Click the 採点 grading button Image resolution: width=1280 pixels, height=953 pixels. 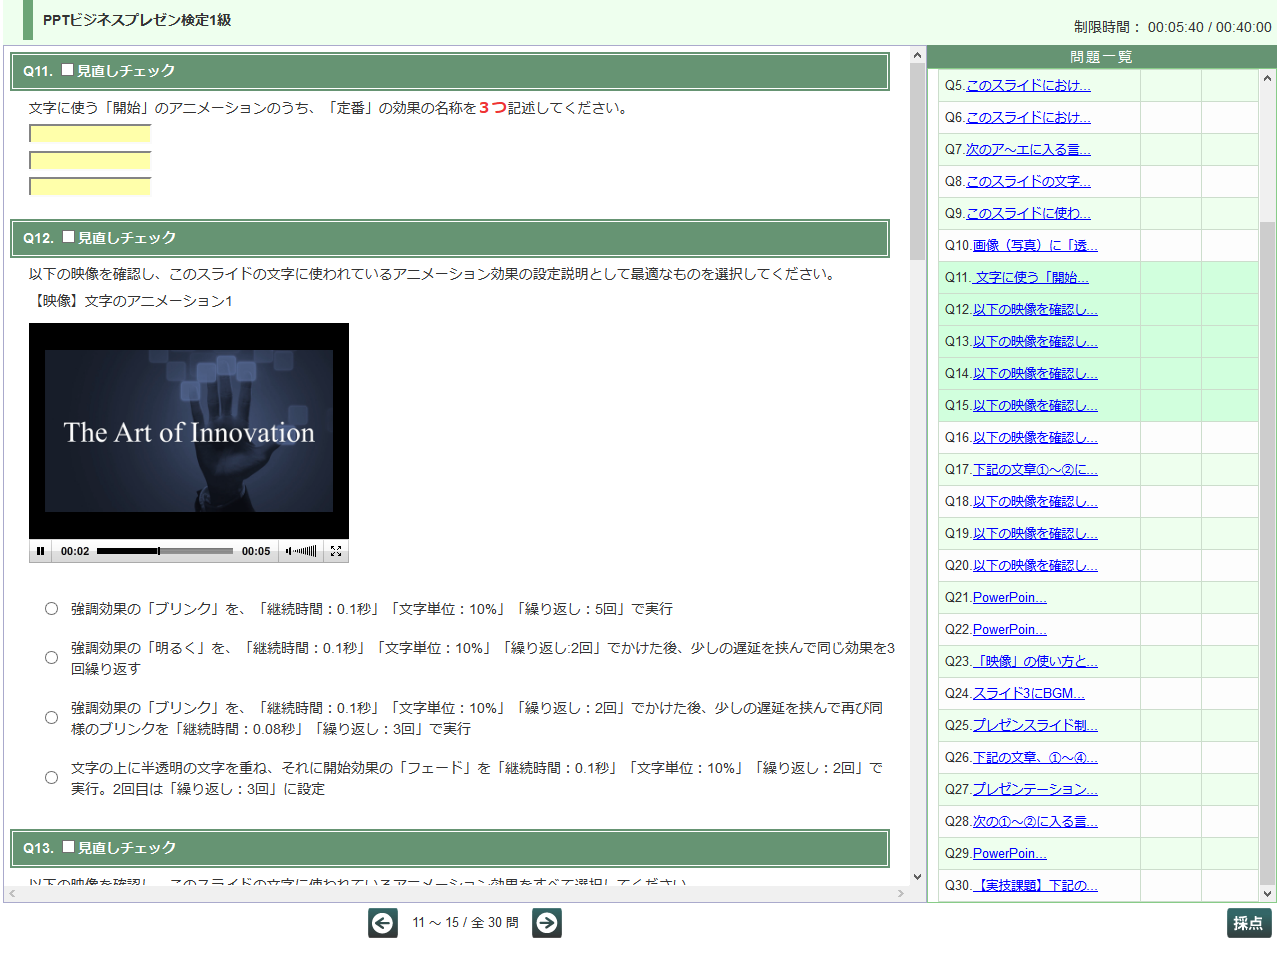1248,923
